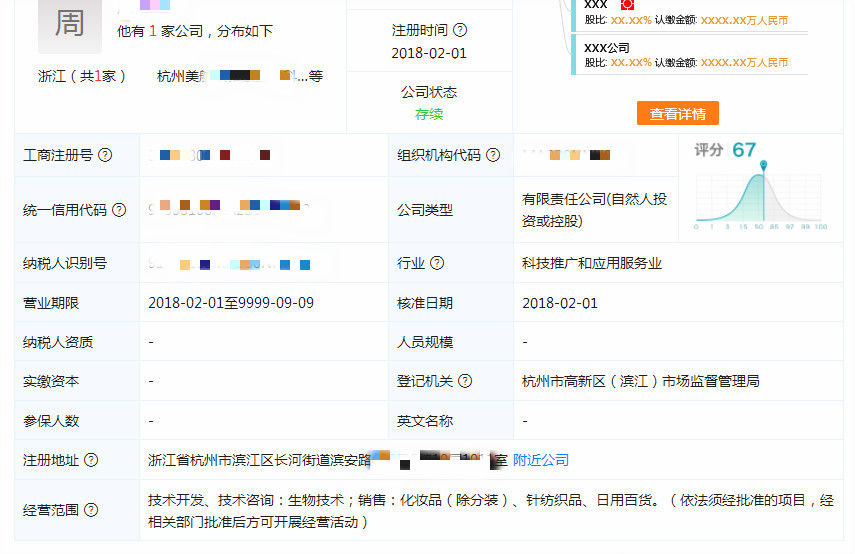Screen dimensions: 855x554
Task: Open the 附近公司 link
Action: (x=541, y=460)
